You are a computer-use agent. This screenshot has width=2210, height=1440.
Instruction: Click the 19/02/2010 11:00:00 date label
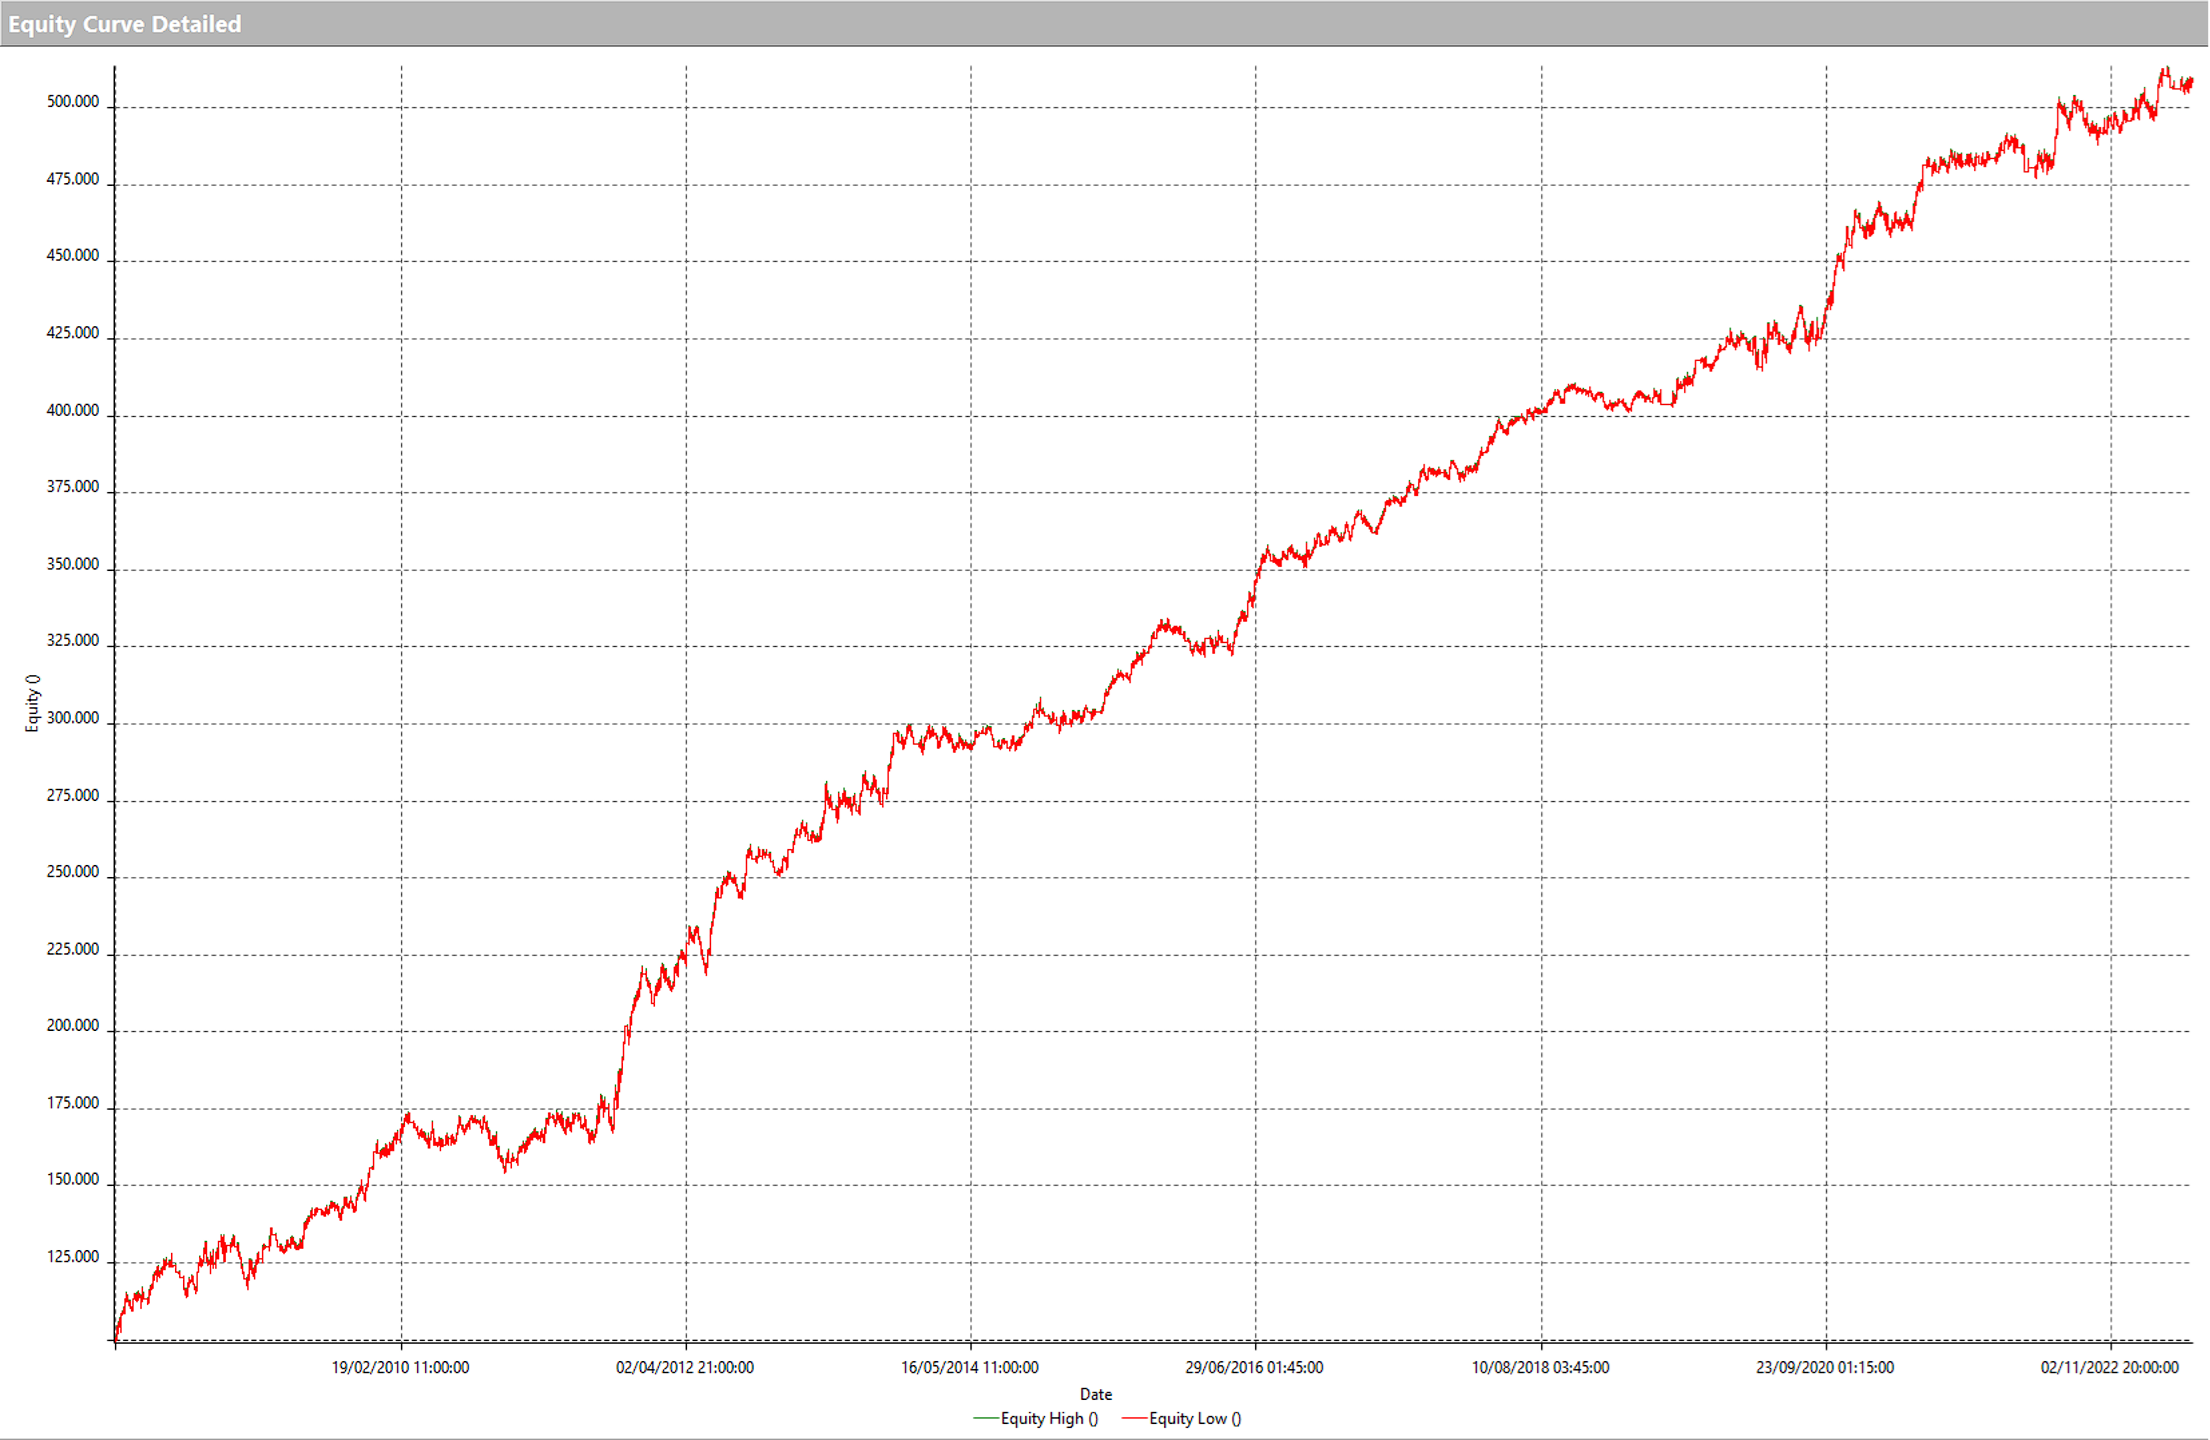(x=400, y=1367)
